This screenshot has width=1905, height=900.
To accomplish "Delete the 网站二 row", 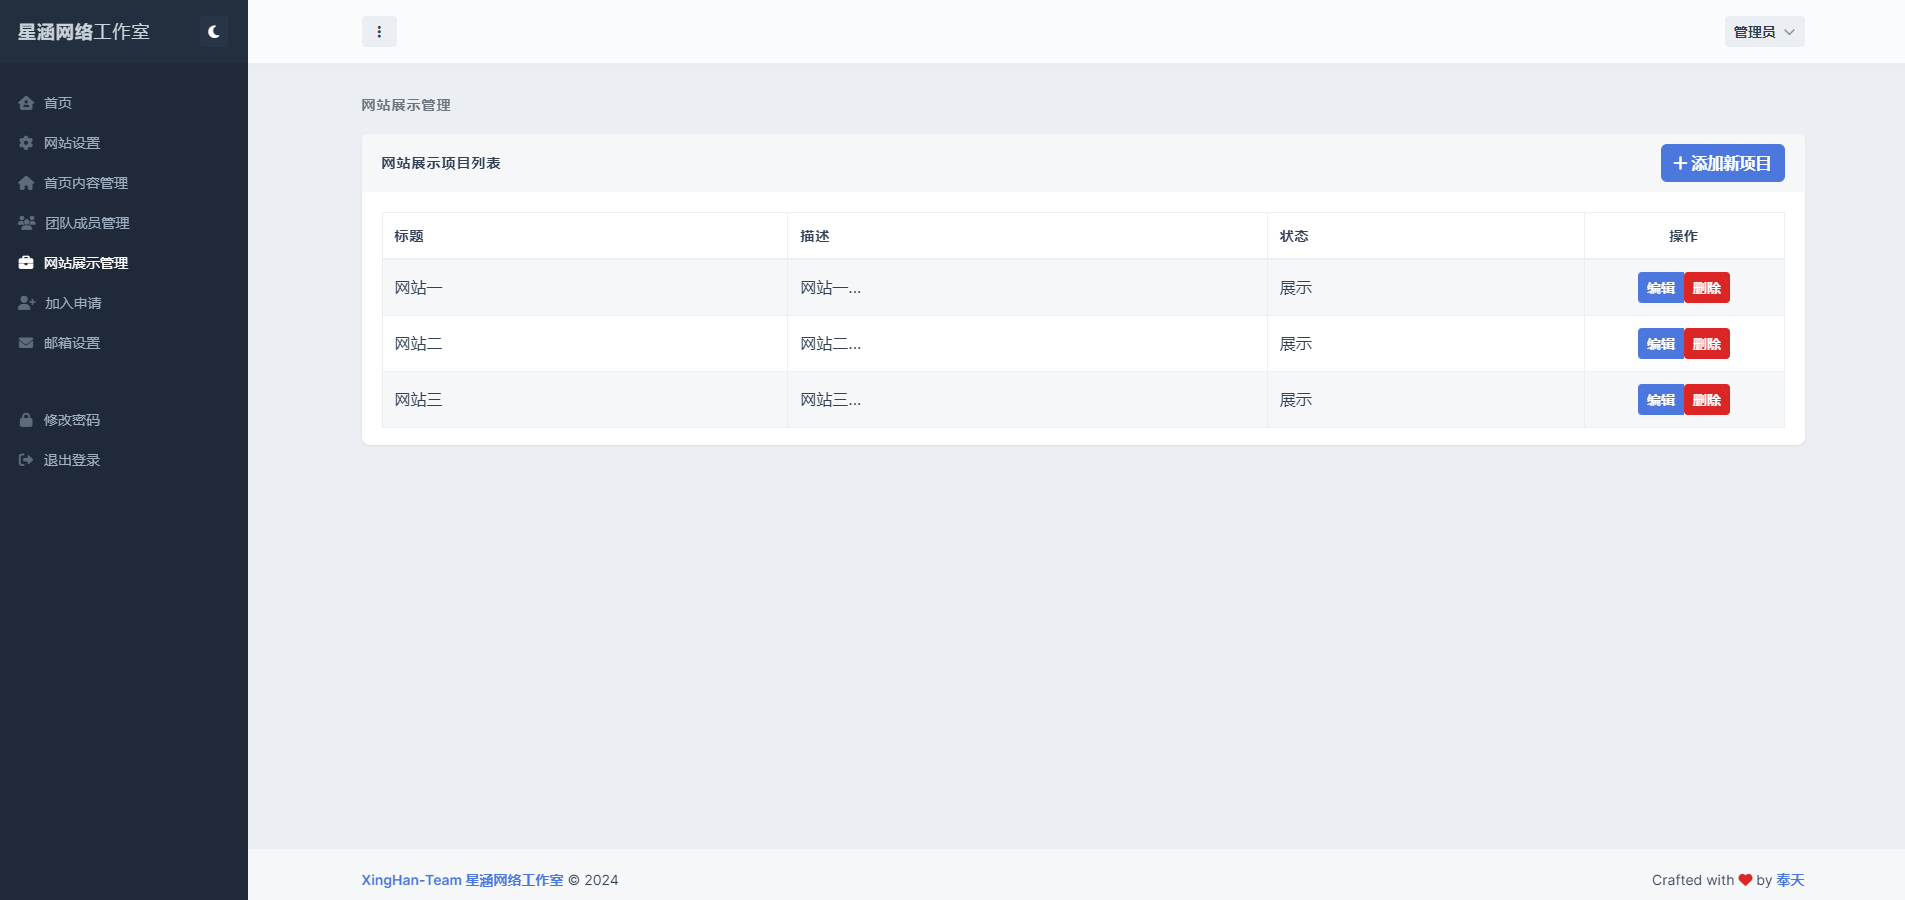I will 1706,344.
